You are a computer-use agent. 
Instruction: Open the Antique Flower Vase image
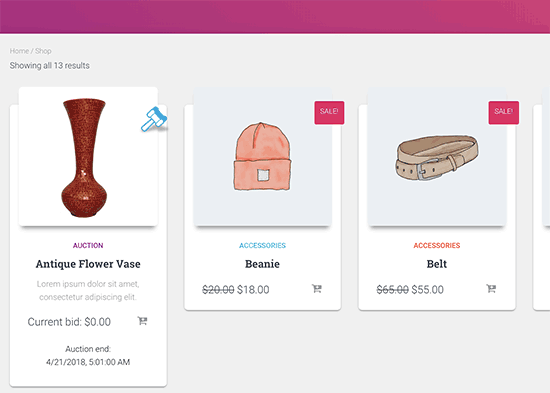88,156
